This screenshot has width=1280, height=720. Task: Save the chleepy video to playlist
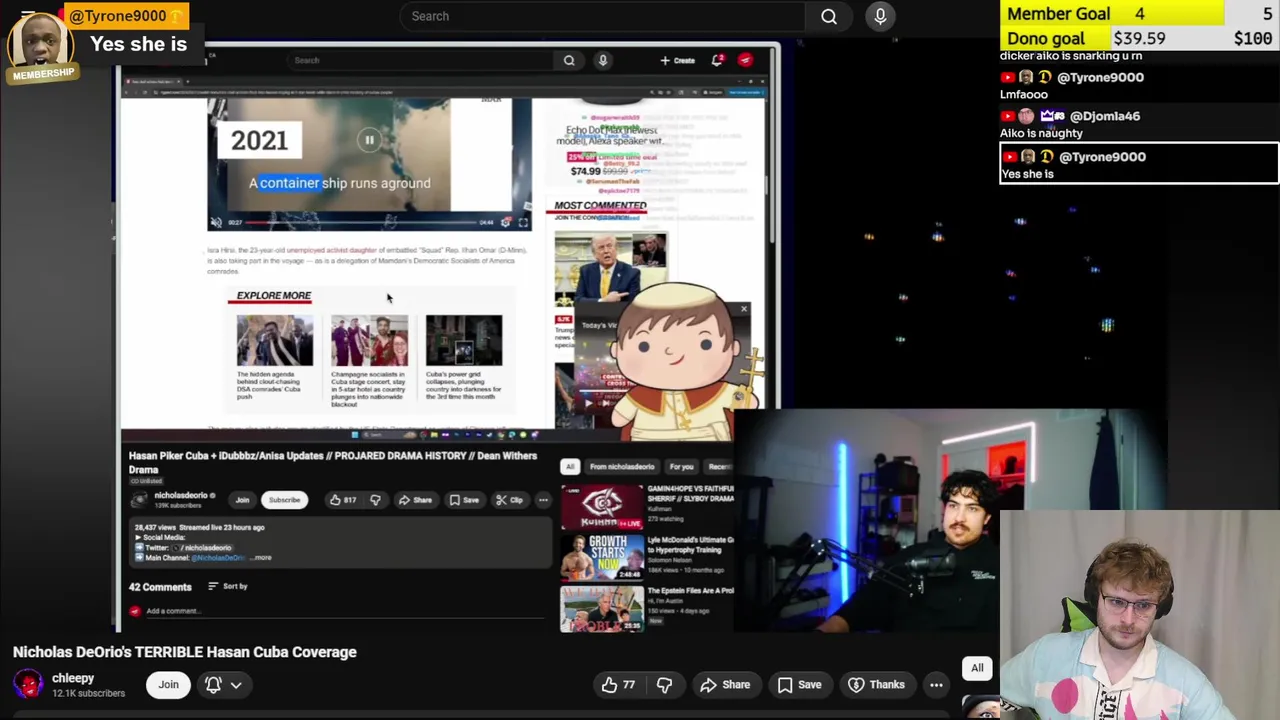coord(800,685)
